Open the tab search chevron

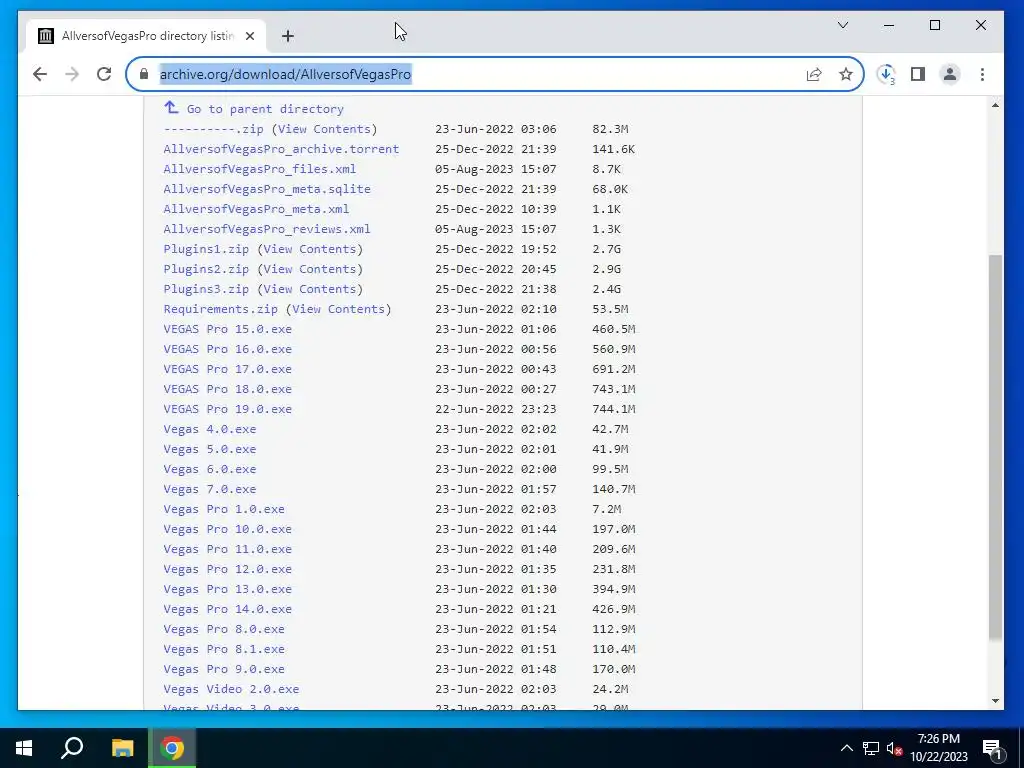tap(843, 25)
